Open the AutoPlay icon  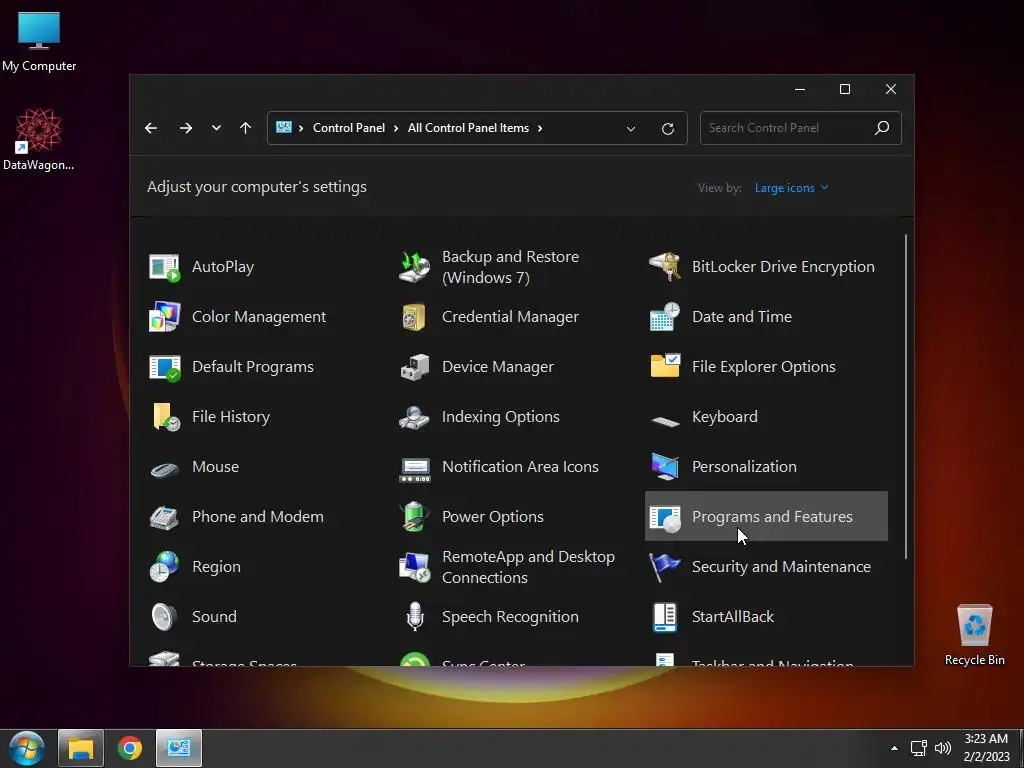[x=164, y=267]
